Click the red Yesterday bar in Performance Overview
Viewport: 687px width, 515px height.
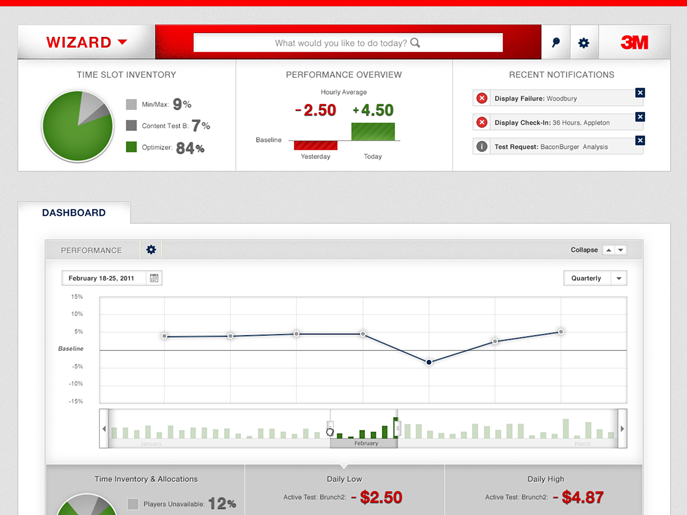click(315, 145)
